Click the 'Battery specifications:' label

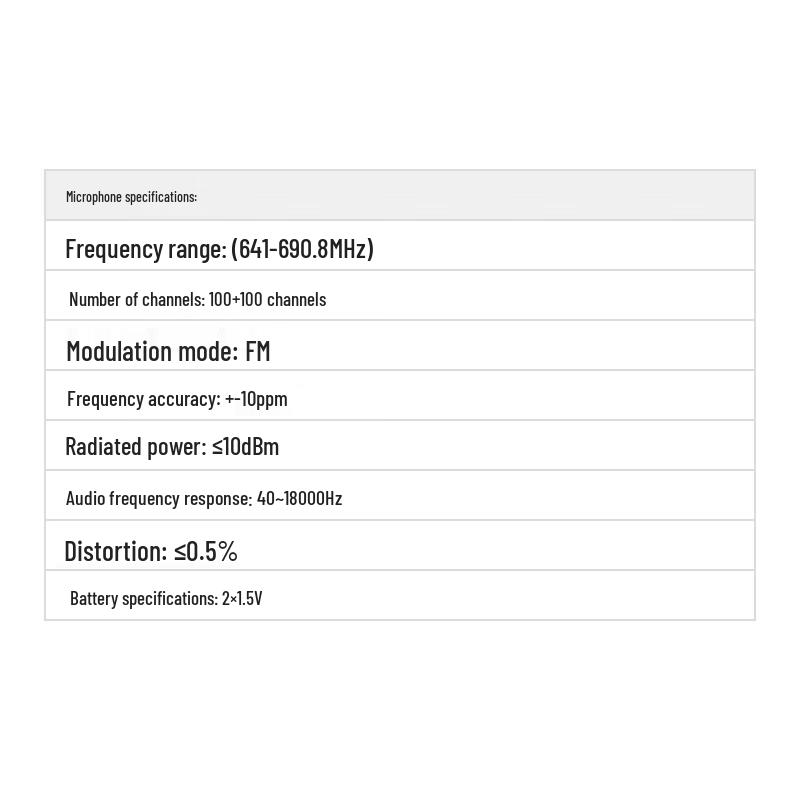[x=144, y=598]
